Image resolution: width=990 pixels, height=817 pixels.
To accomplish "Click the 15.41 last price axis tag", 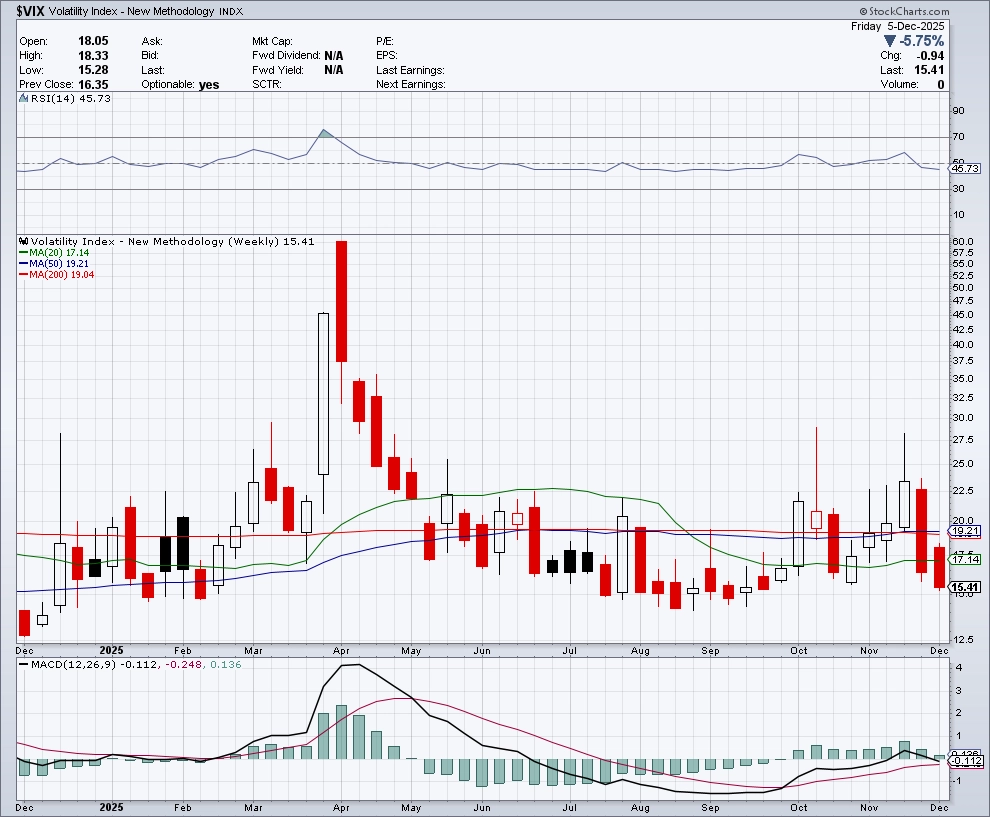I will click(x=965, y=587).
